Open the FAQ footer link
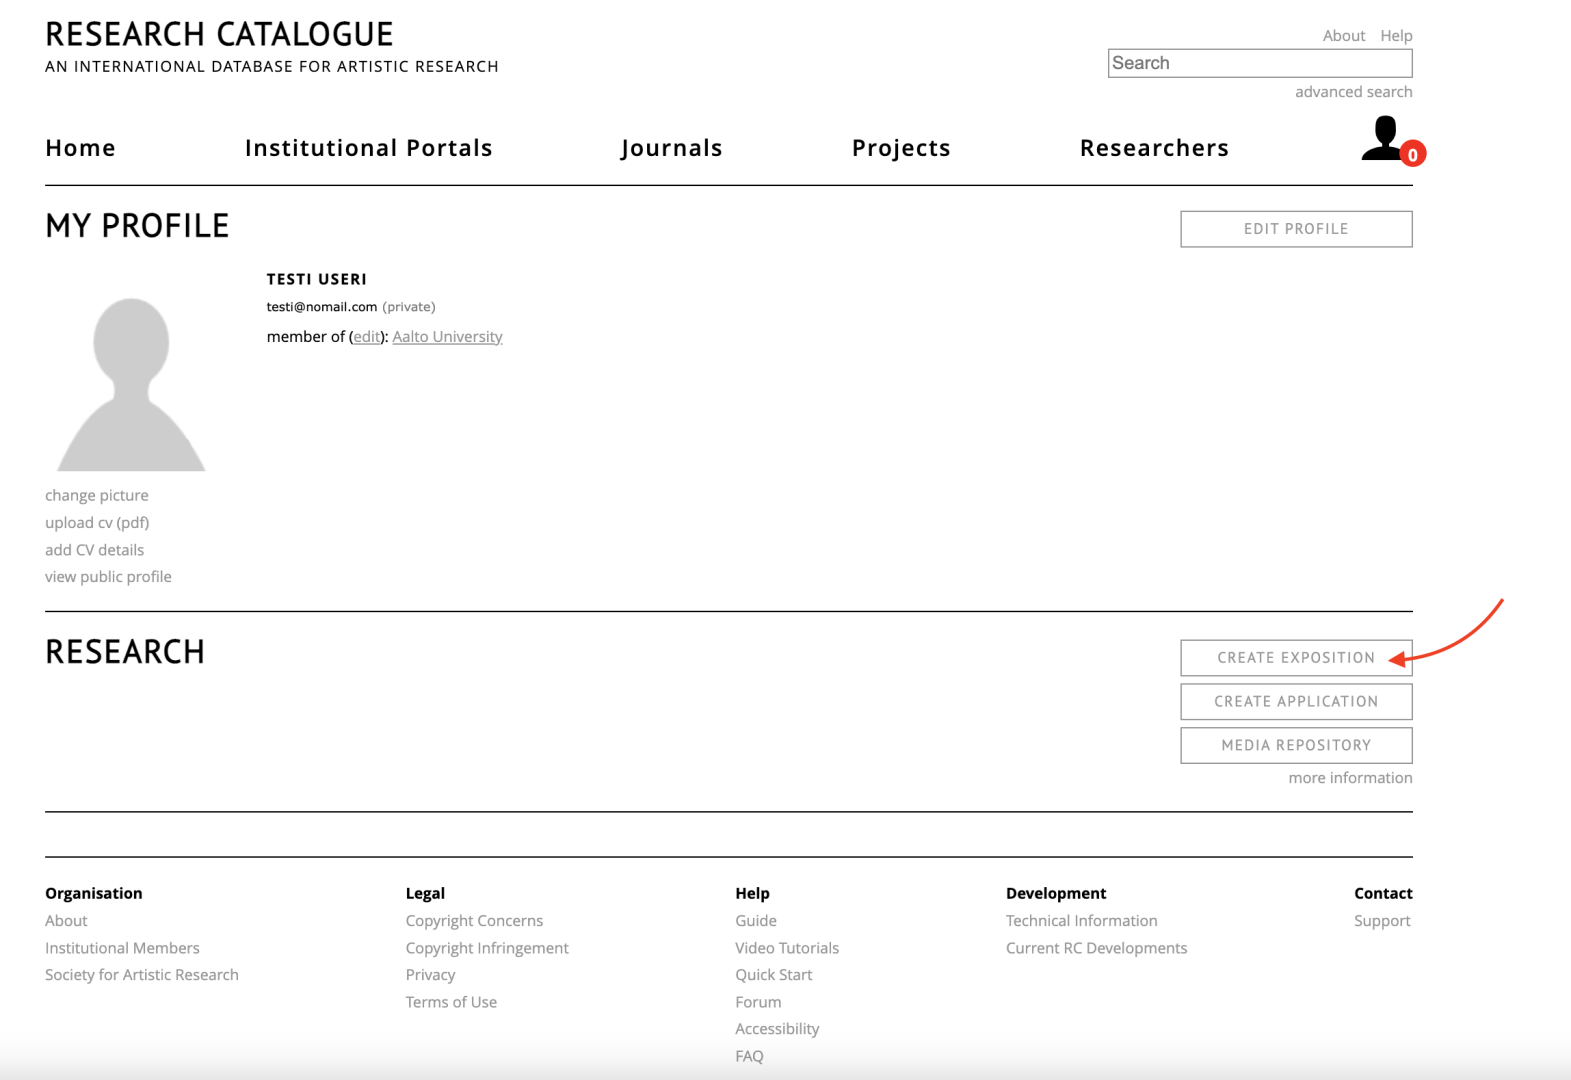This screenshot has width=1571, height=1080. (749, 1056)
